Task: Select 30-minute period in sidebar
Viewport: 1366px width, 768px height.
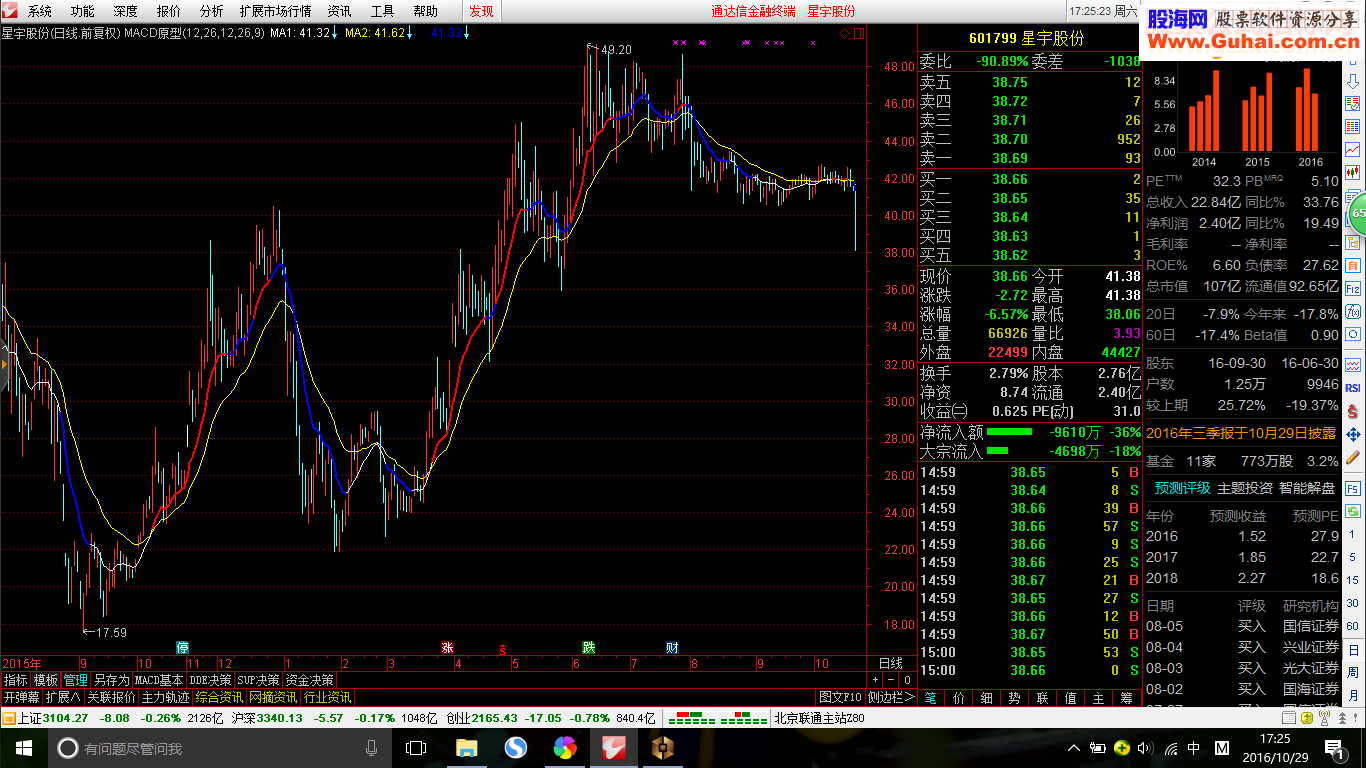Action: (1353, 602)
